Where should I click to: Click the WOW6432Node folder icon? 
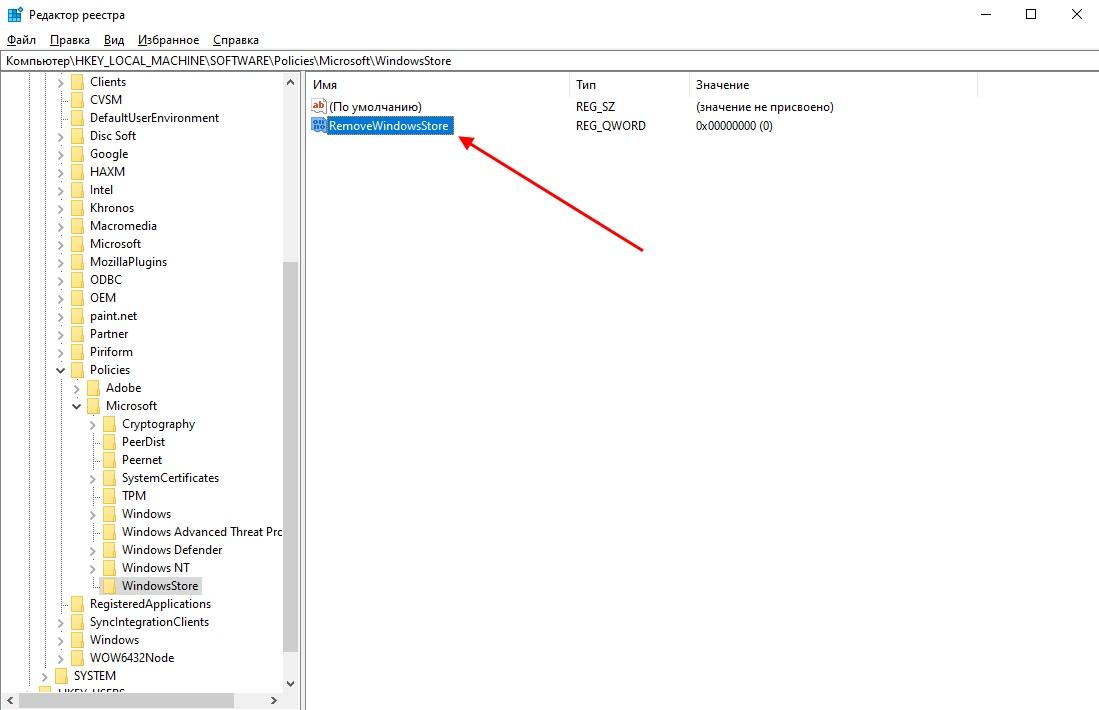tap(77, 658)
